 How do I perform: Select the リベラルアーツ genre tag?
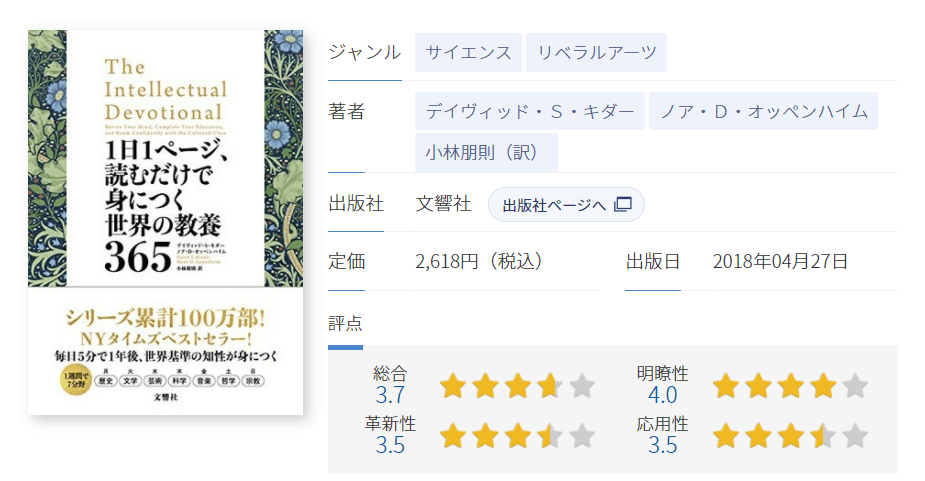click(596, 53)
